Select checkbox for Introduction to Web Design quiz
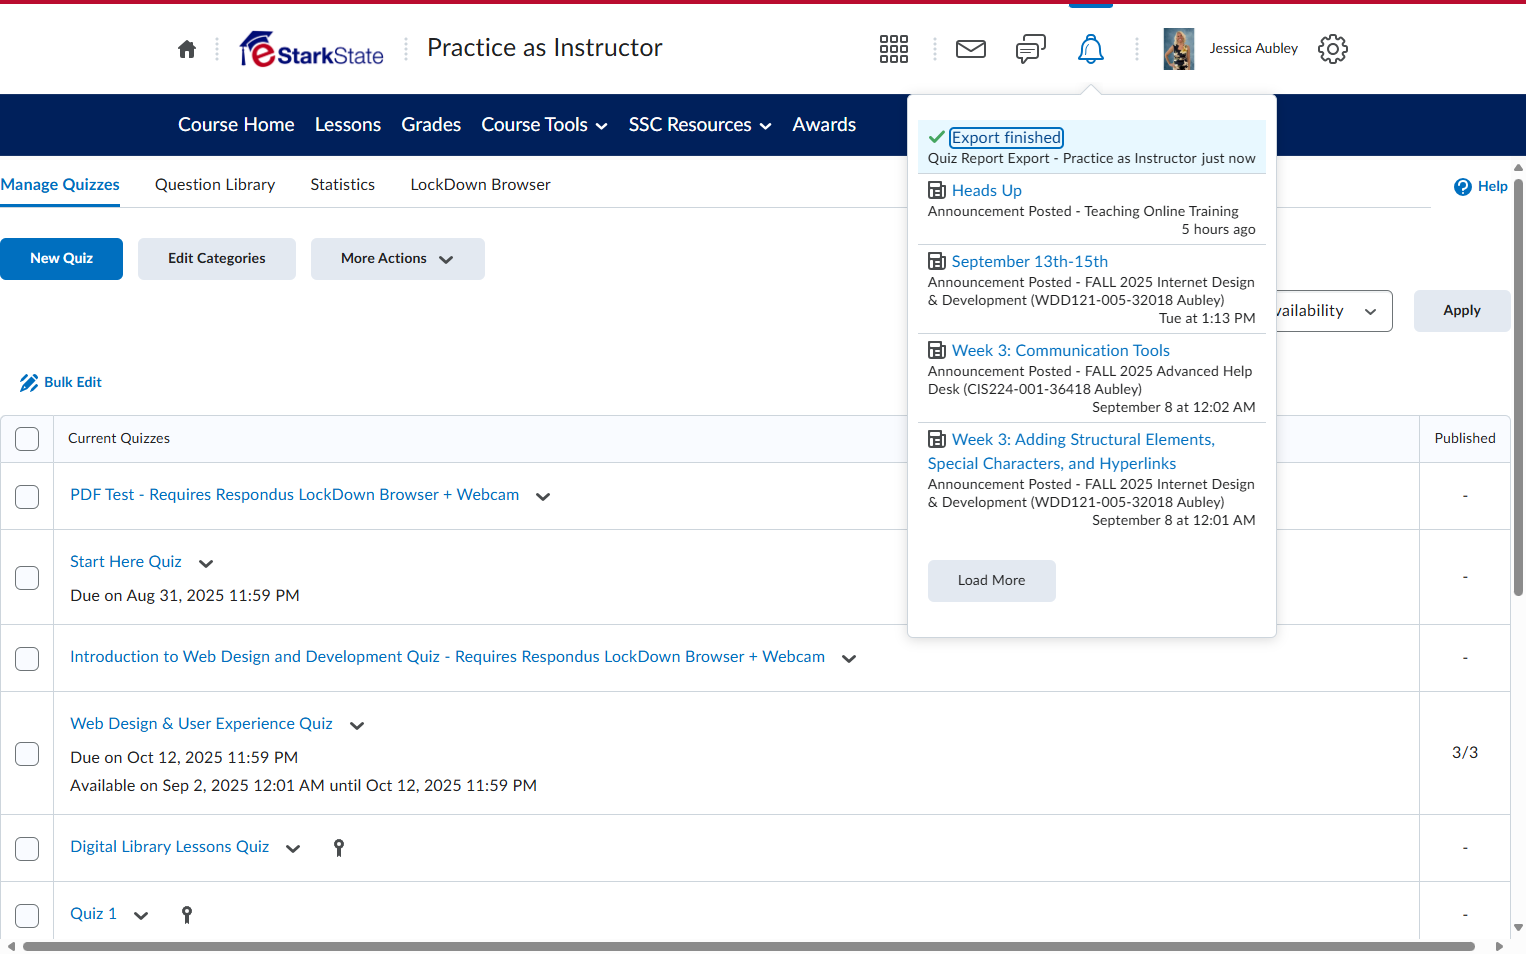Image resolution: width=1526 pixels, height=954 pixels. pyautogui.click(x=27, y=659)
